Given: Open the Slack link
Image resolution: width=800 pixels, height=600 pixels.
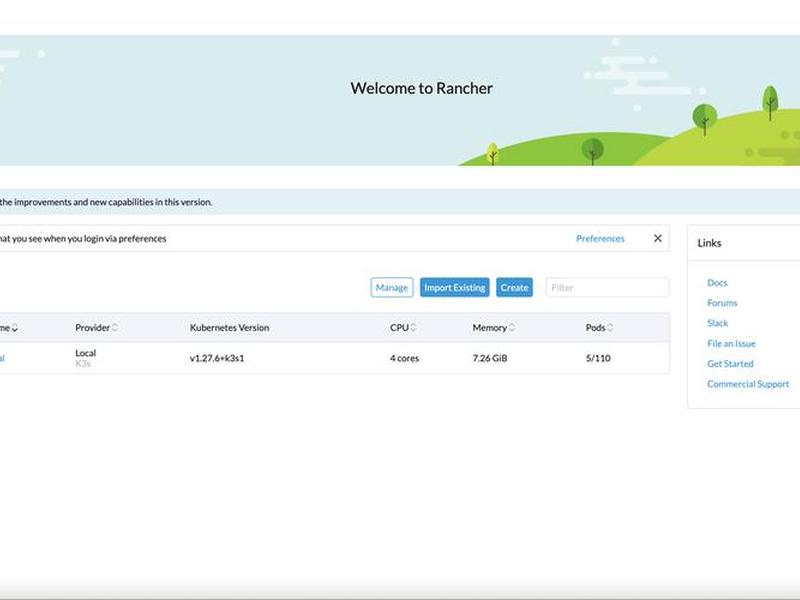Looking at the screenshot, I should 717,323.
